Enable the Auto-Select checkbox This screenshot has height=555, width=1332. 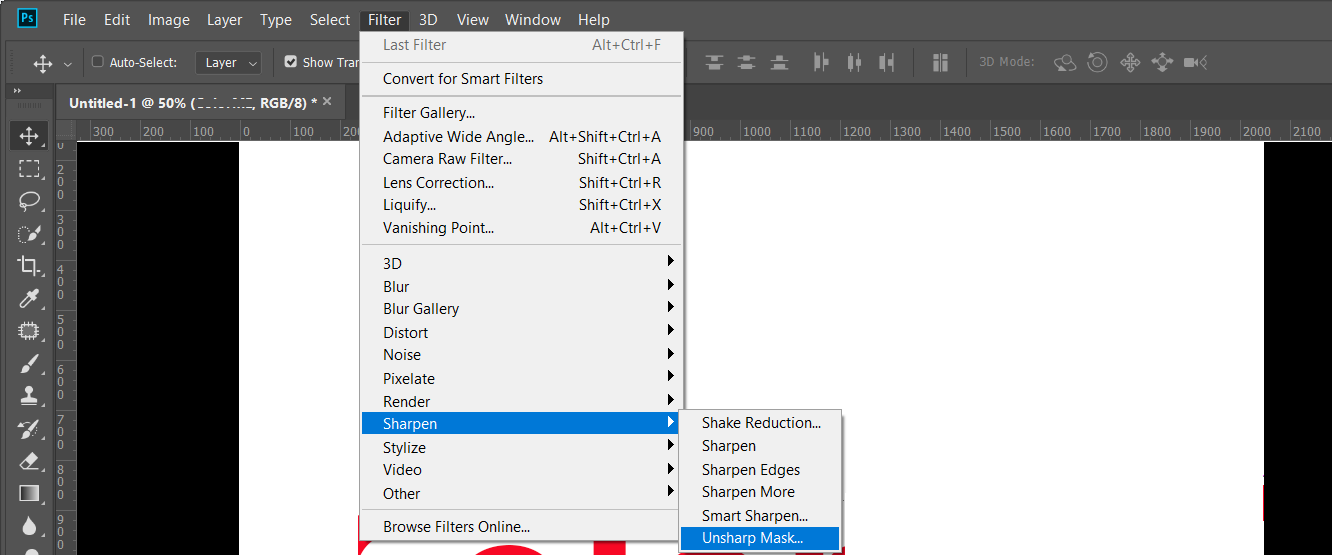(98, 62)
